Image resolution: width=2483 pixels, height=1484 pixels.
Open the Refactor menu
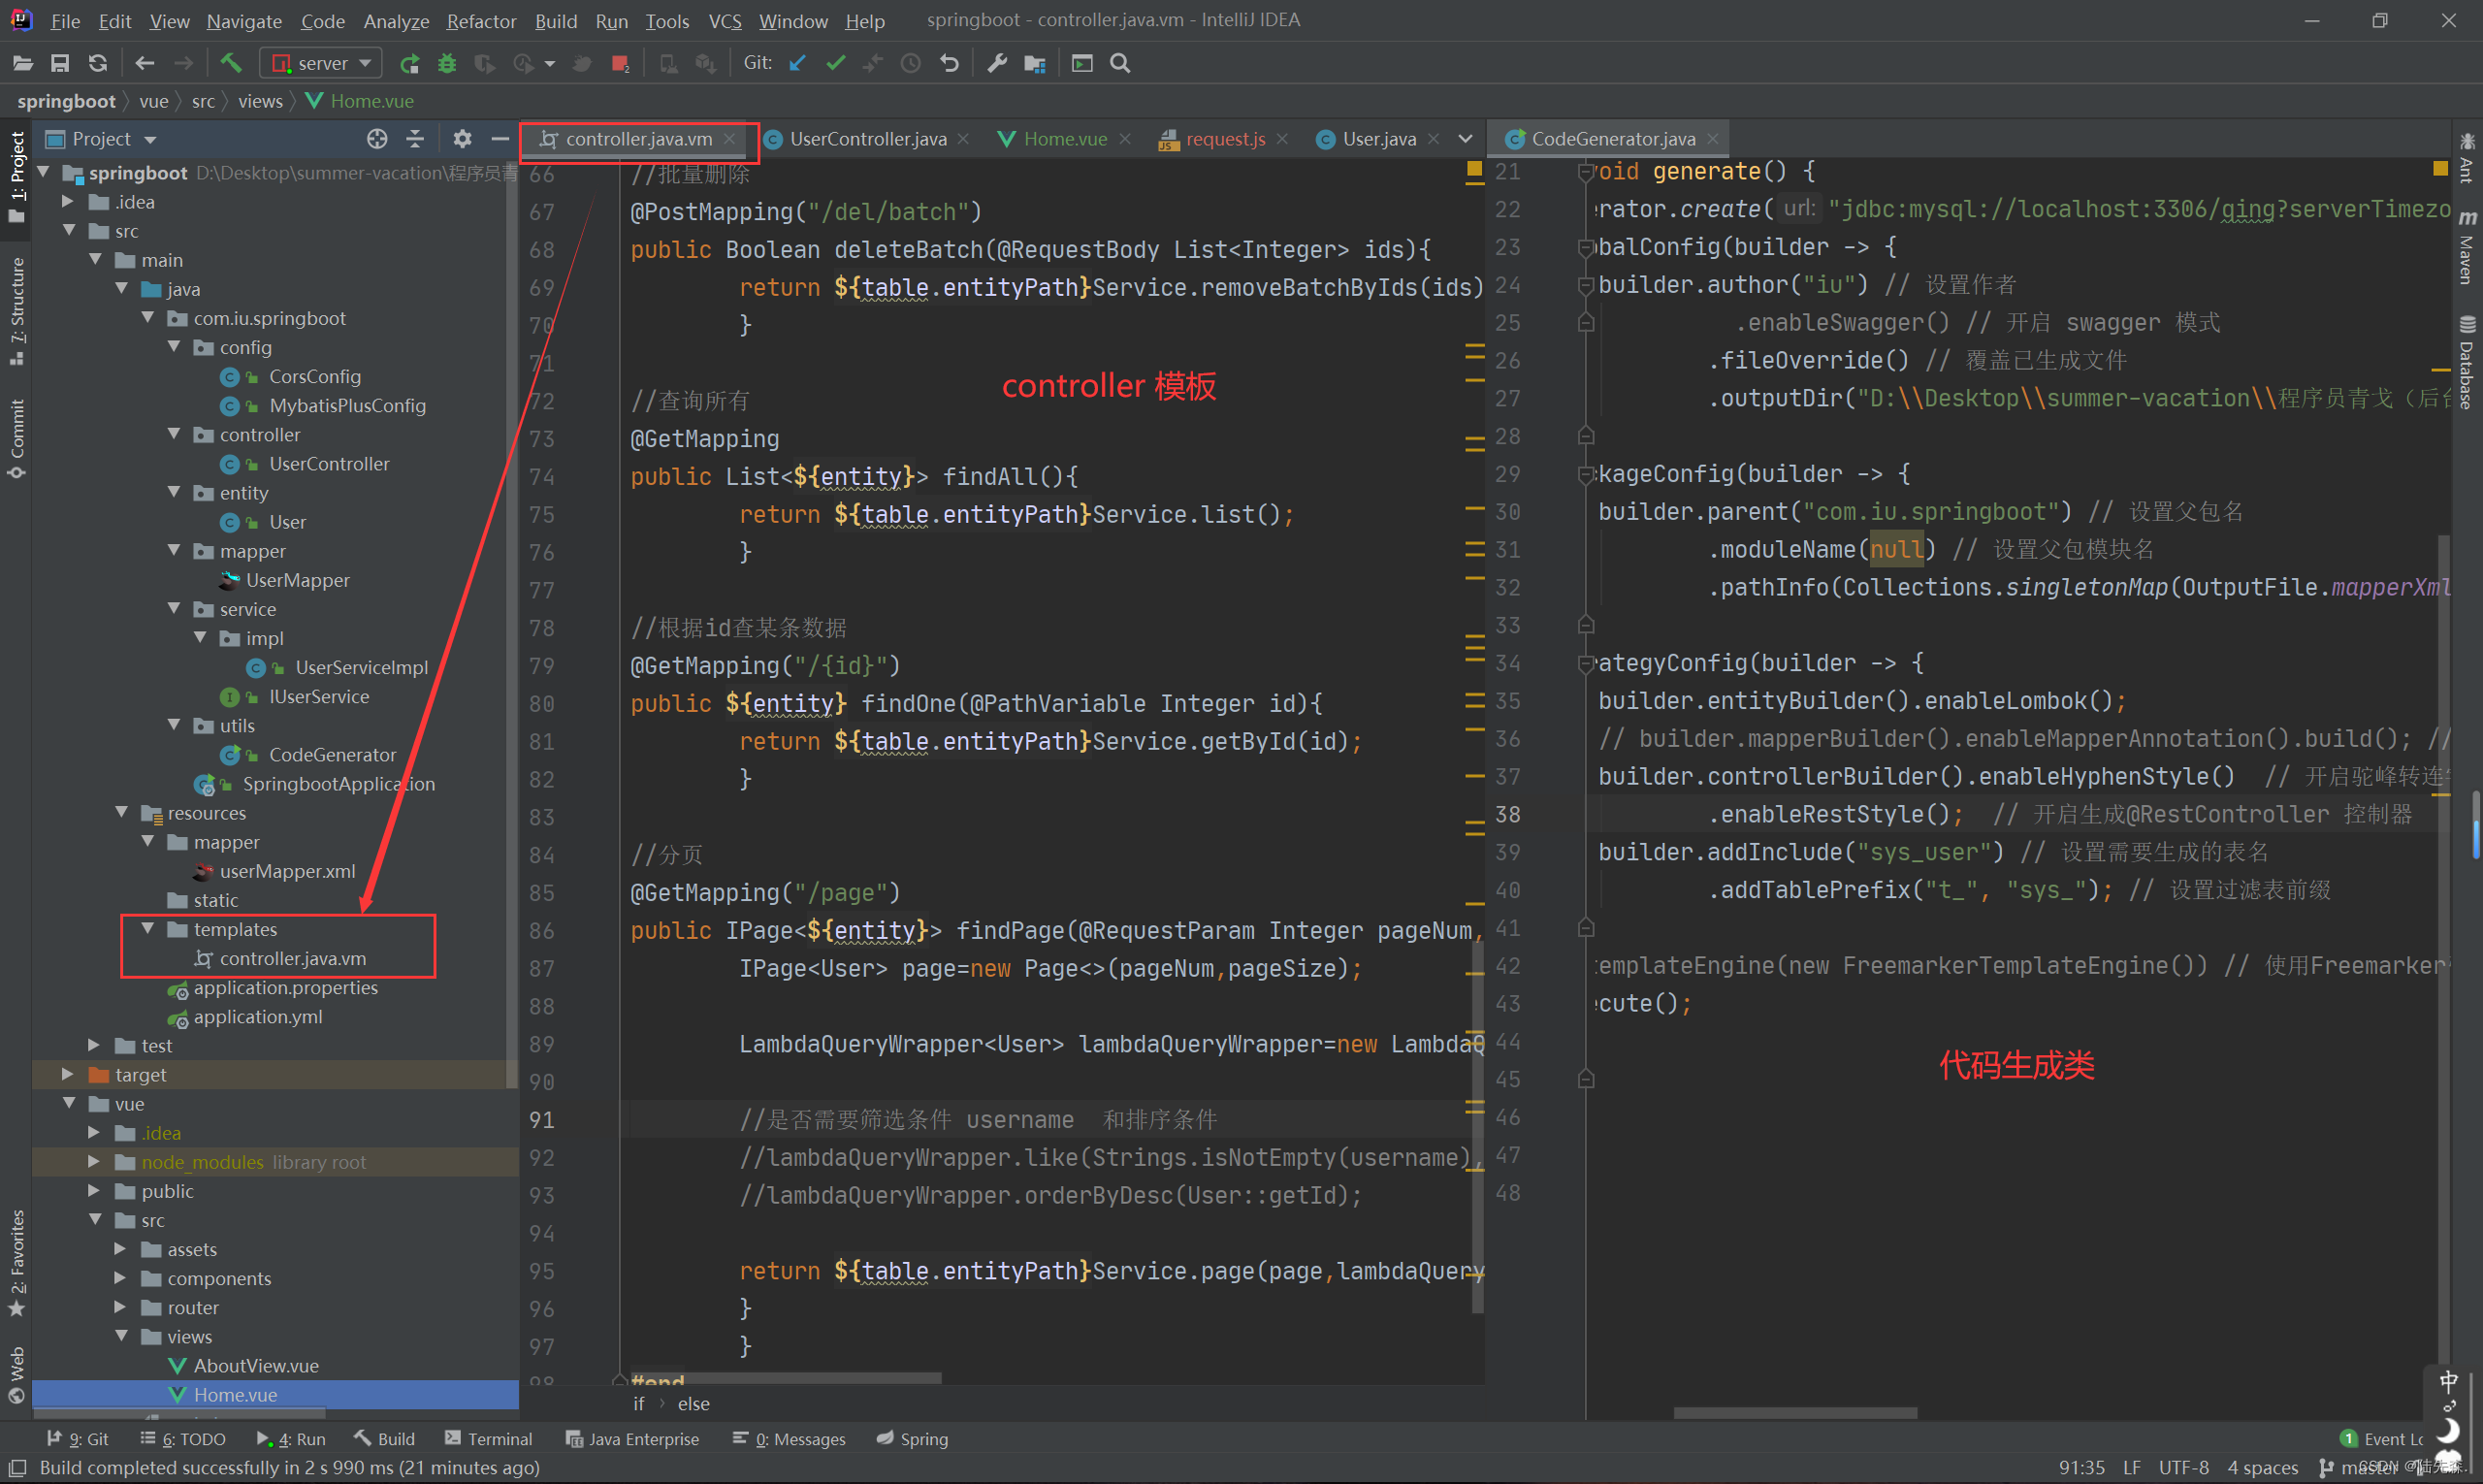[x=481, y=21]
